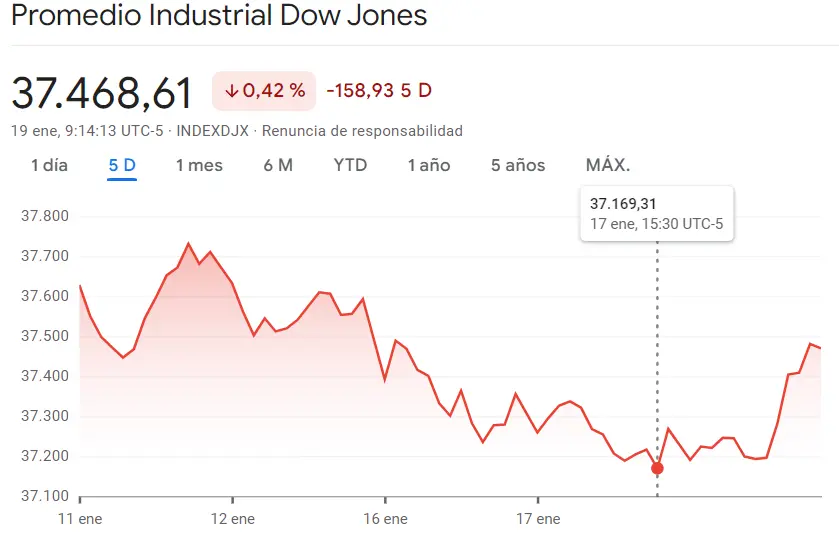Viewport: 839px width, 539px height.
Task: Click the 37.169,31 tooltip box
Action: click(x=657, y=213)
